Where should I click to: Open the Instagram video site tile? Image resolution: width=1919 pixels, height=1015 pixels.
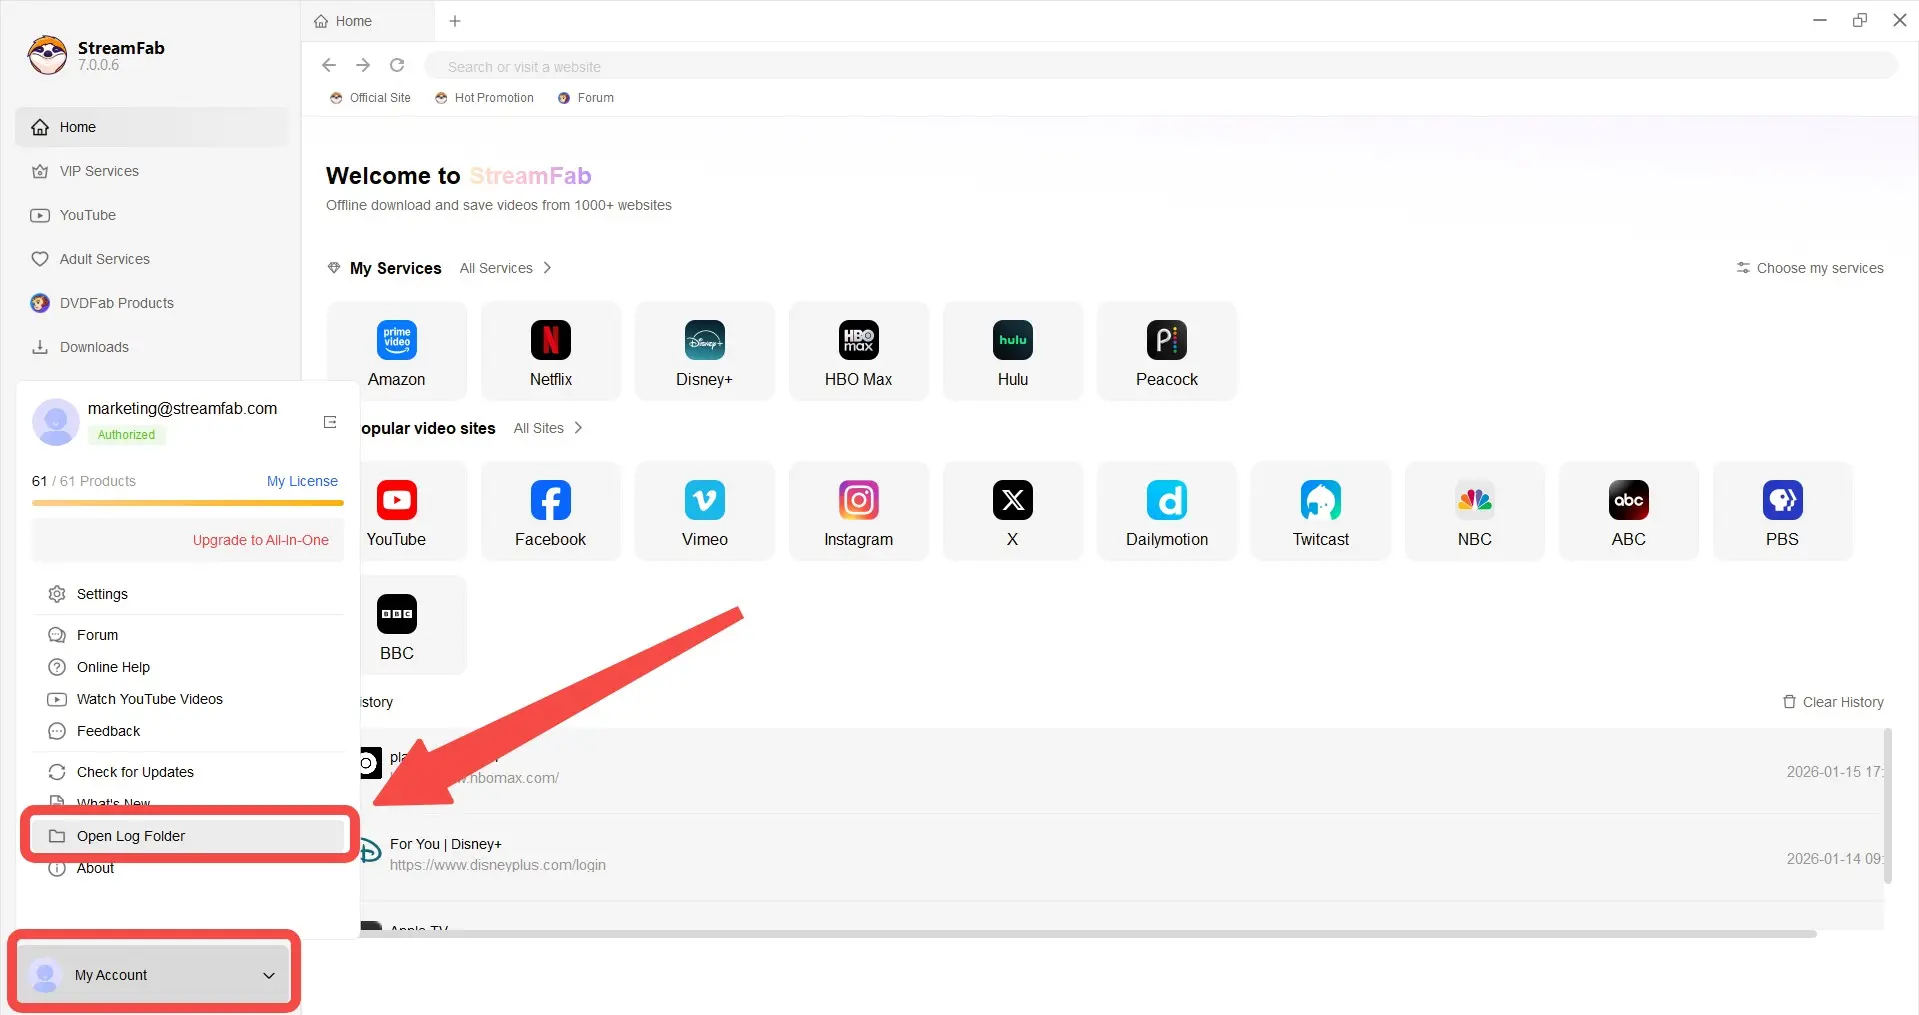(859, 511)
